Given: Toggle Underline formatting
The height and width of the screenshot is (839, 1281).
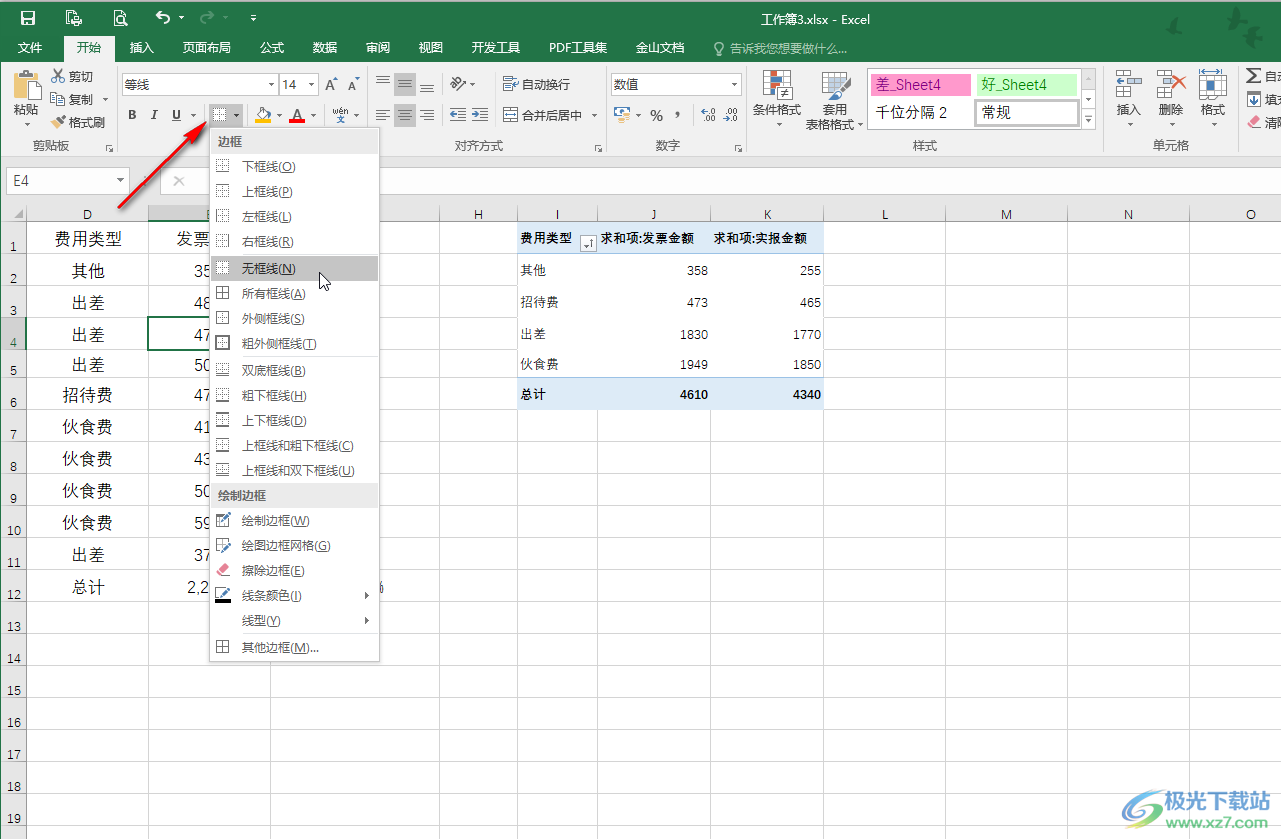Looking at the screenshot, I should 177,115.
